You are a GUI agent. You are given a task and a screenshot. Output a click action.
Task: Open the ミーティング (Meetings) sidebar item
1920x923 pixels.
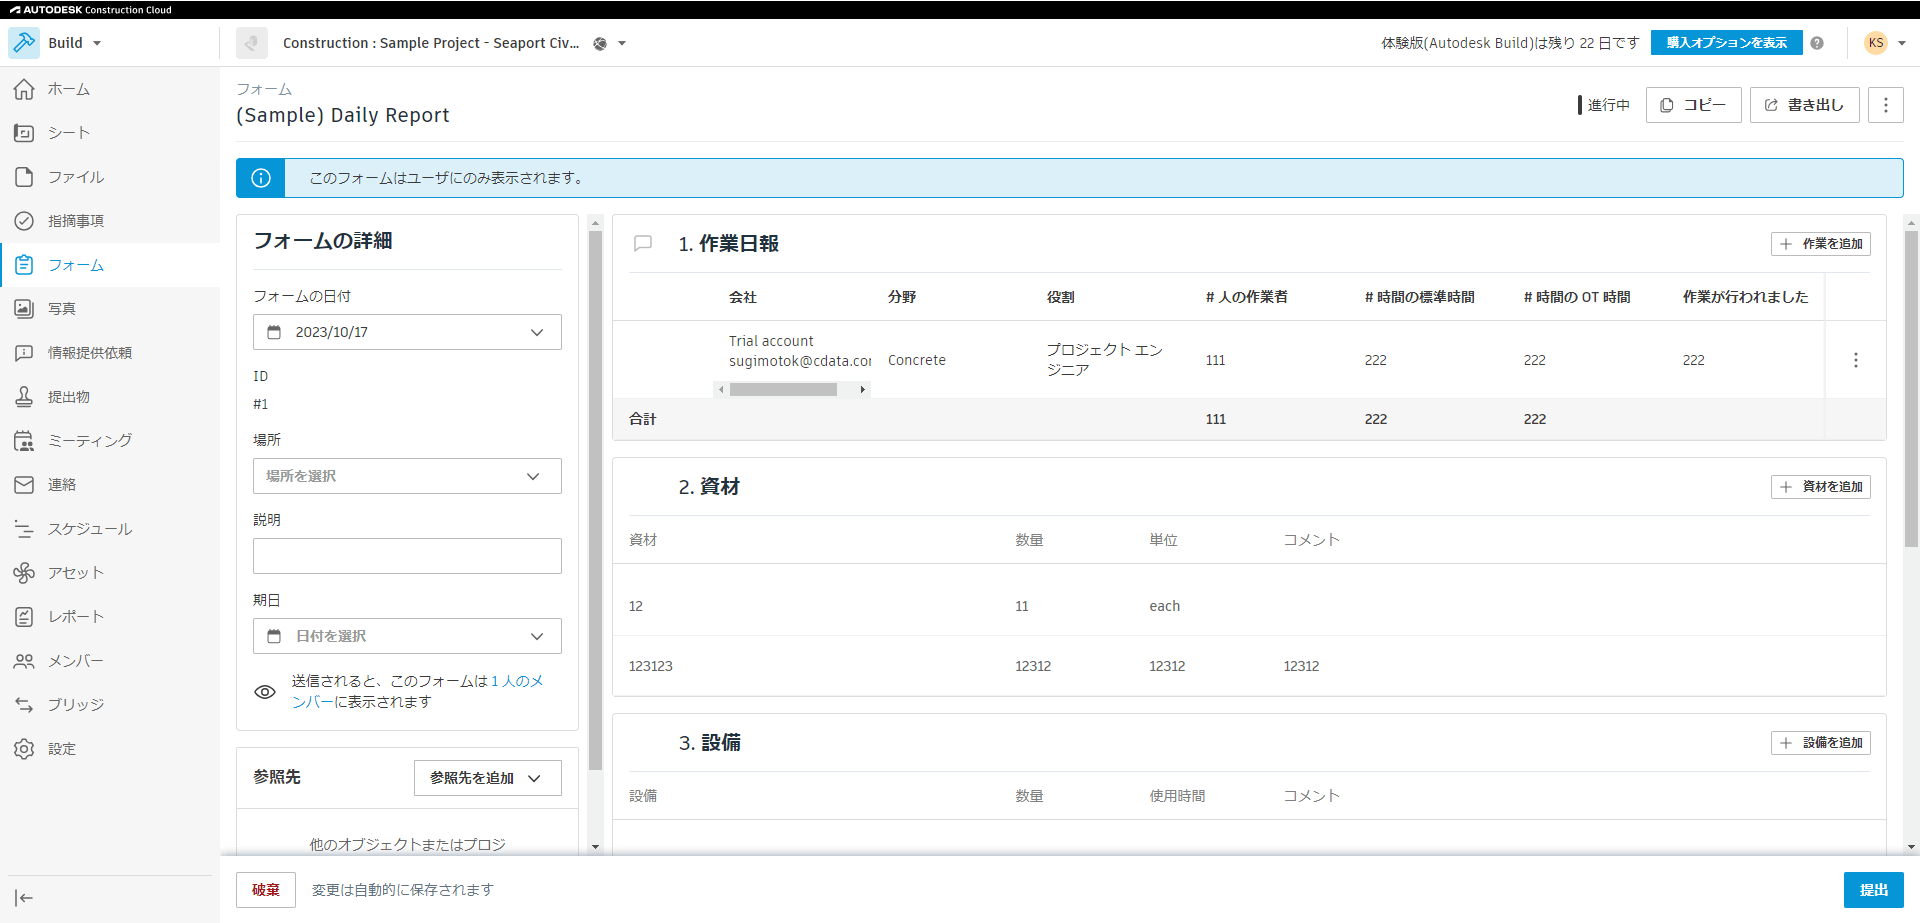[110, 441]
